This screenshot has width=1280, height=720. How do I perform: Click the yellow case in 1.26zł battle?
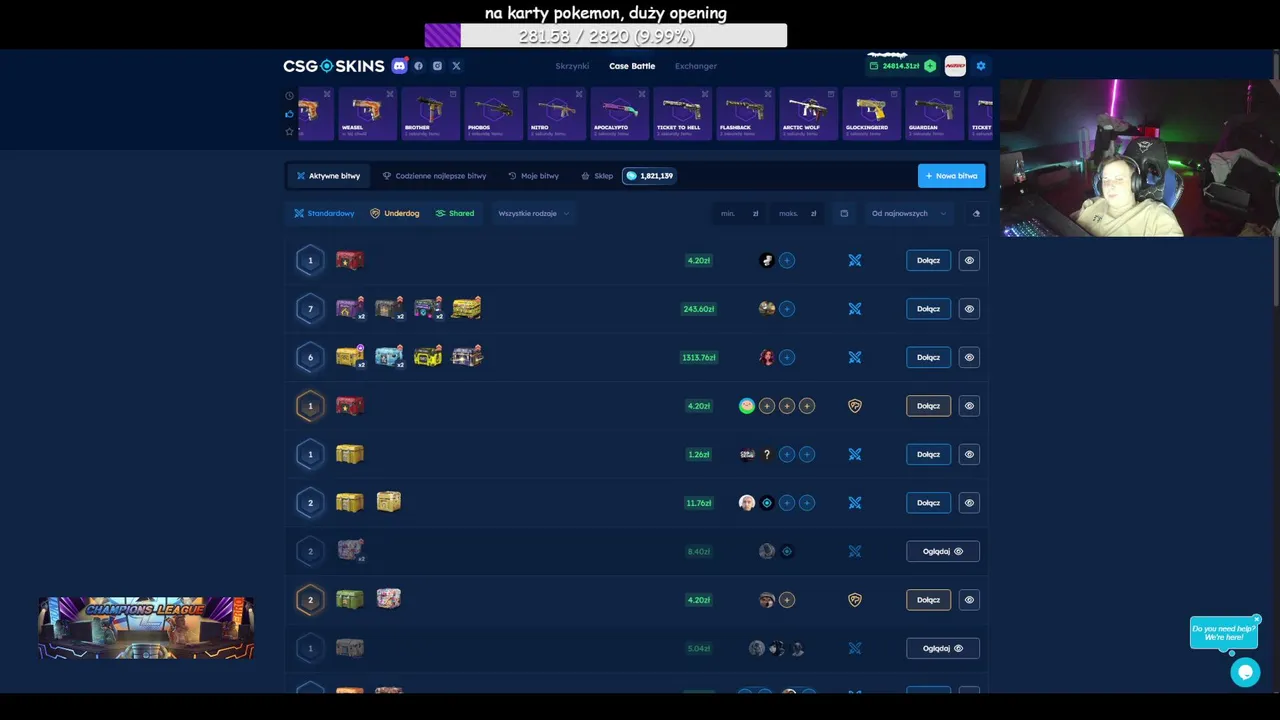(350, 454)
